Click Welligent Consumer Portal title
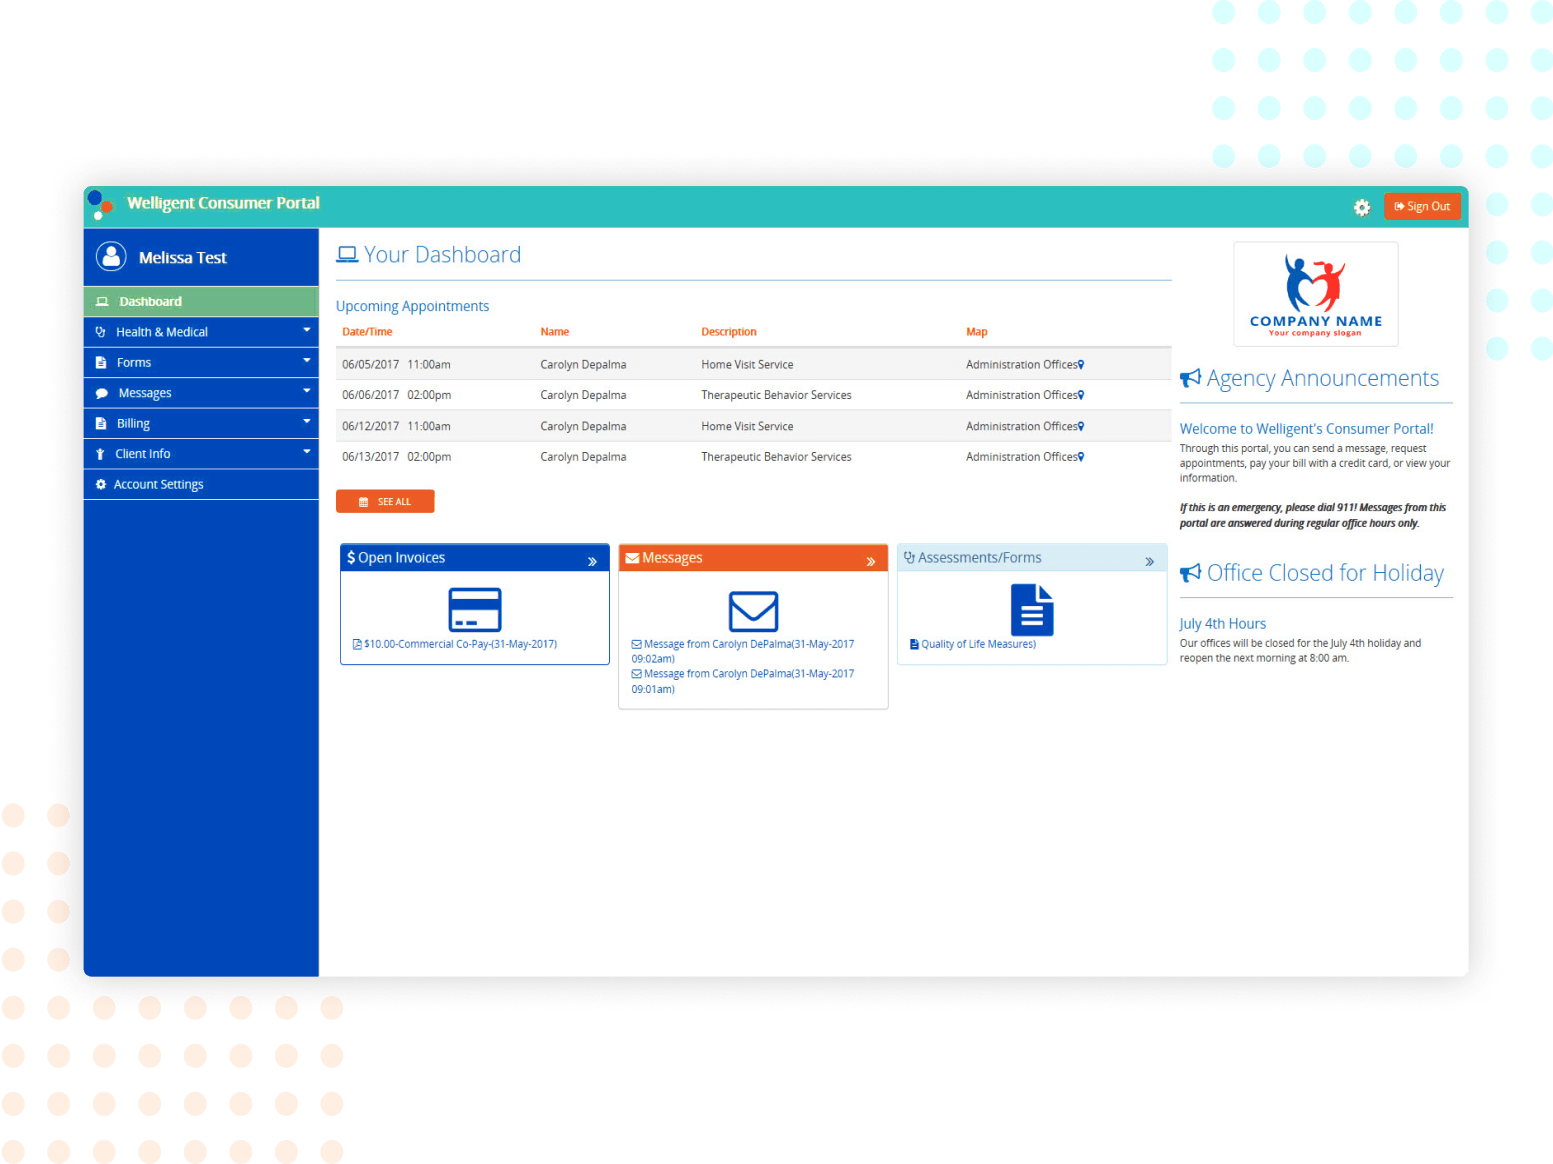The width and height of the screenshot is (1553, 1164). (223, 203)
